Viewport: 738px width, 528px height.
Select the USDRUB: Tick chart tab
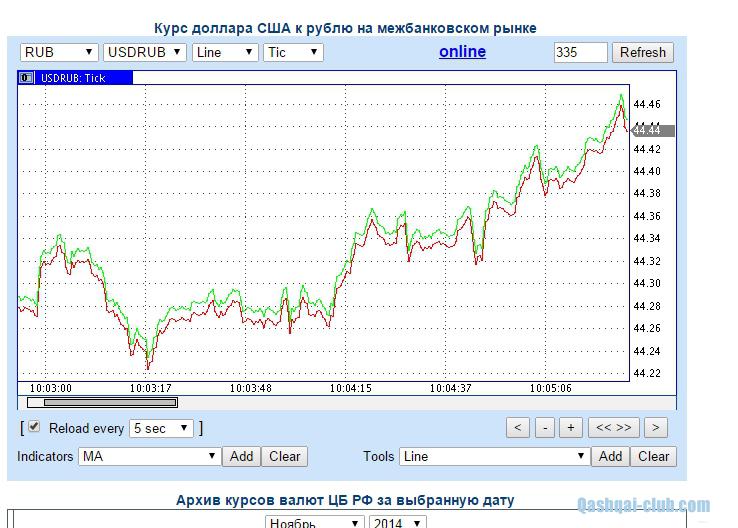(74, 78)
